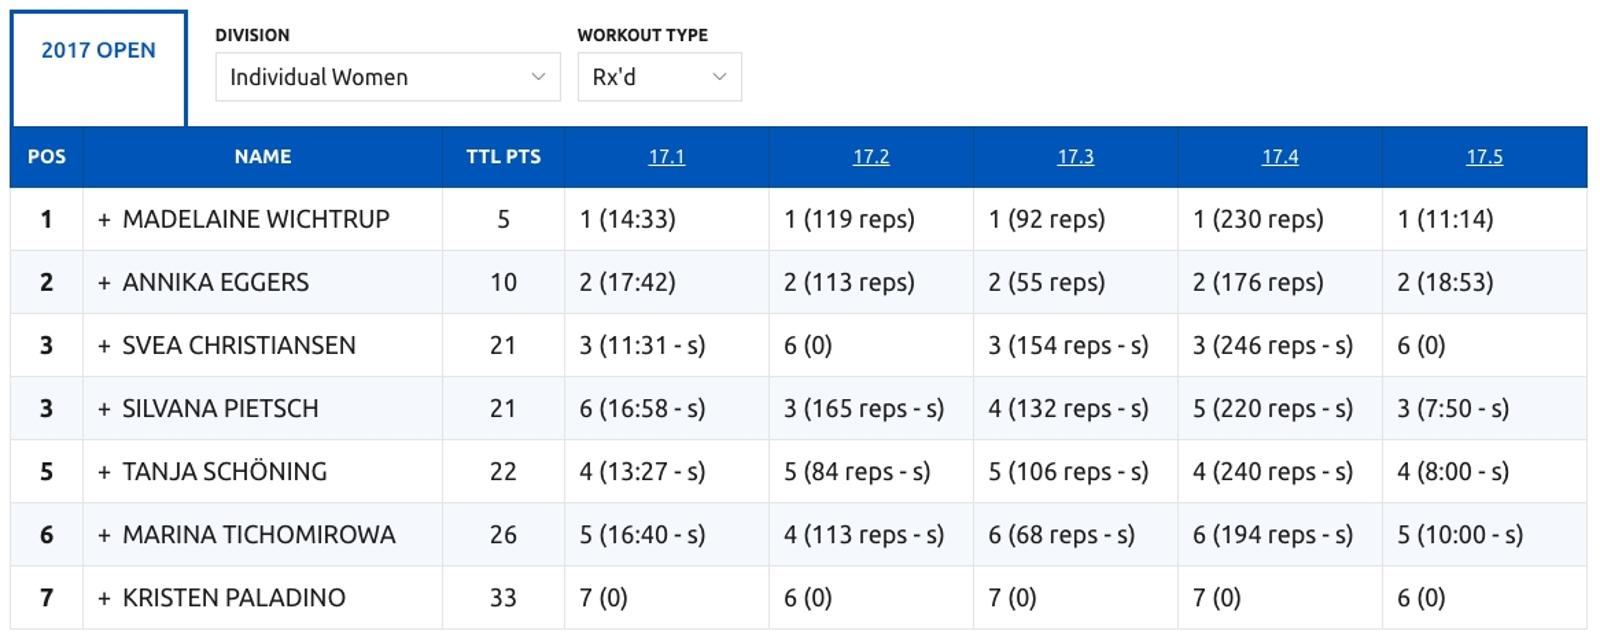The height and width of the screenshot is (642, 1600).
Task: Open the 17.1 workout link
Action: [x=666, y=157]
